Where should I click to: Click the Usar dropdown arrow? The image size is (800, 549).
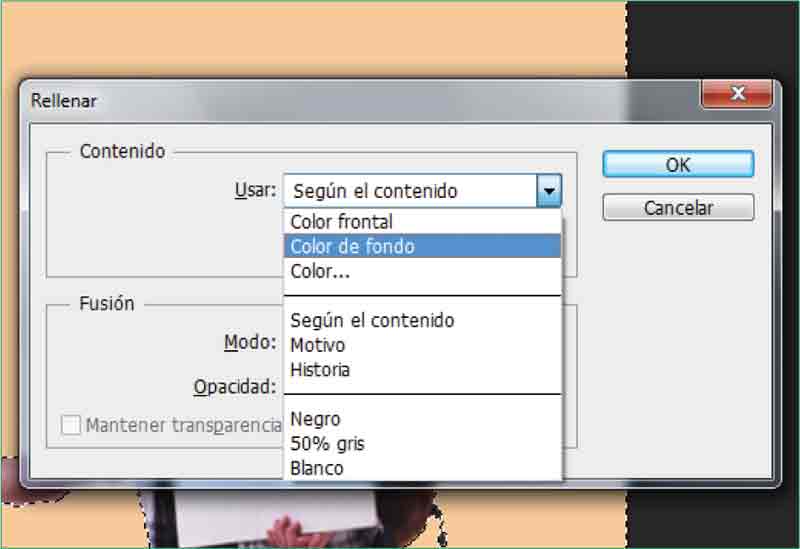point(548,191)
